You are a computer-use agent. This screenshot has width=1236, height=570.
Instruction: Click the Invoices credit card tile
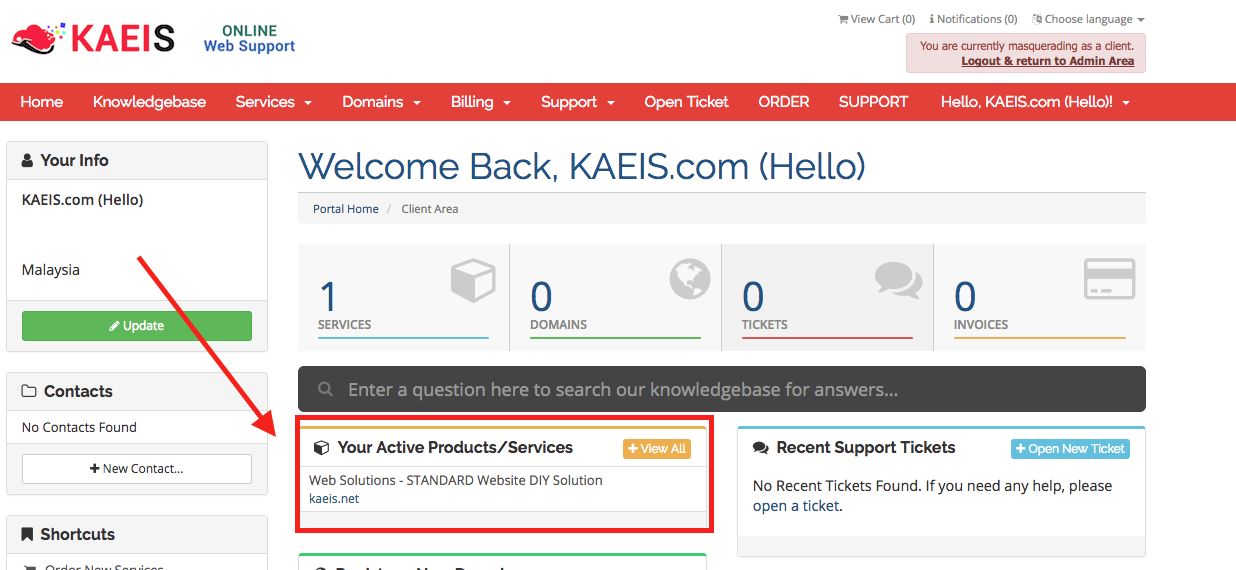tap(1039, 297)
